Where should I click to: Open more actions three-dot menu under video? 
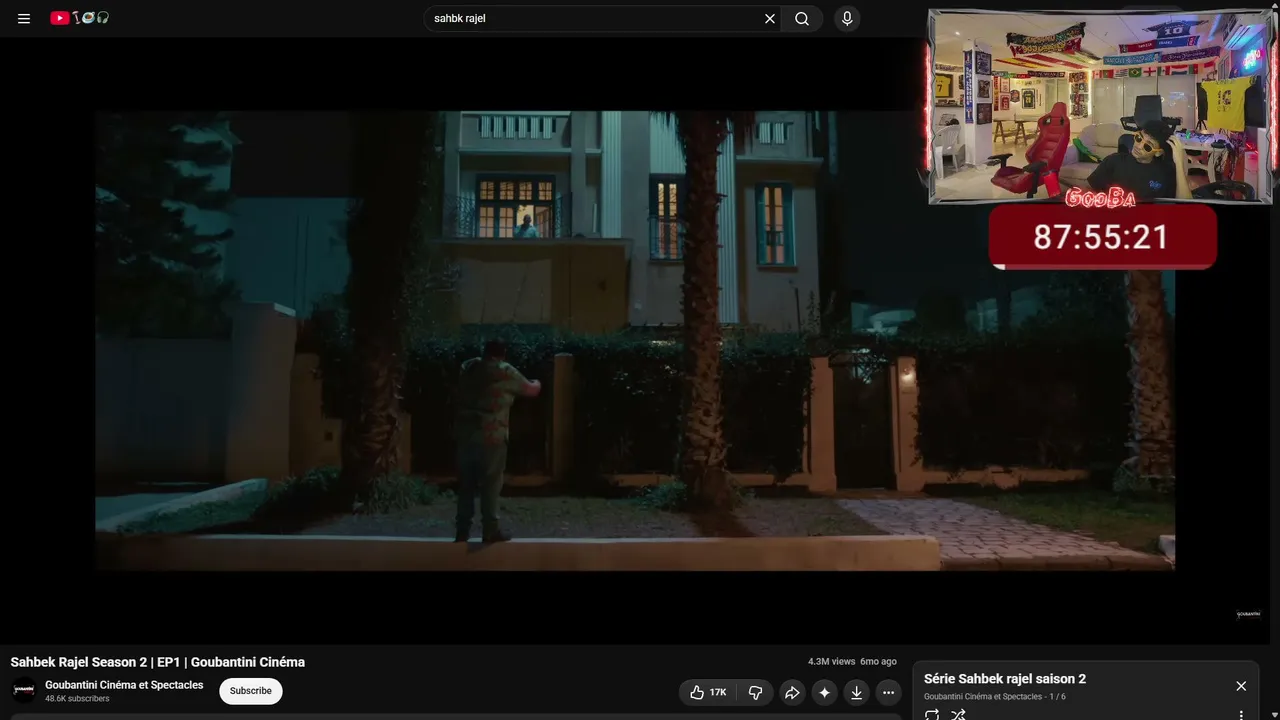[888, 692]
